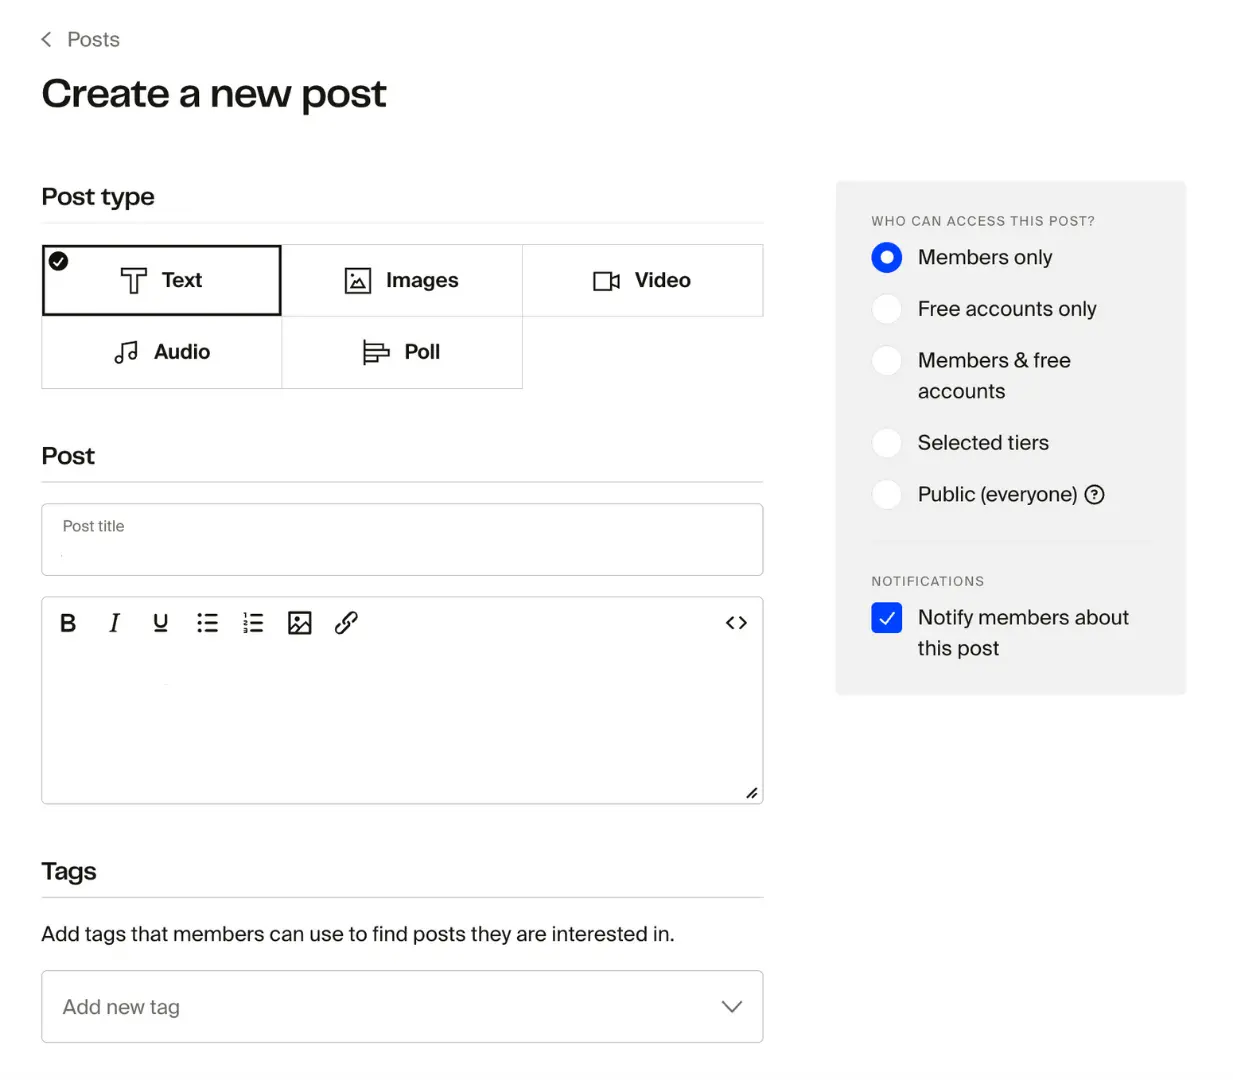The width and height of the screenshot is (1233, 1080).
Task: Switch to HTML code view
Action: coord(736,622)
